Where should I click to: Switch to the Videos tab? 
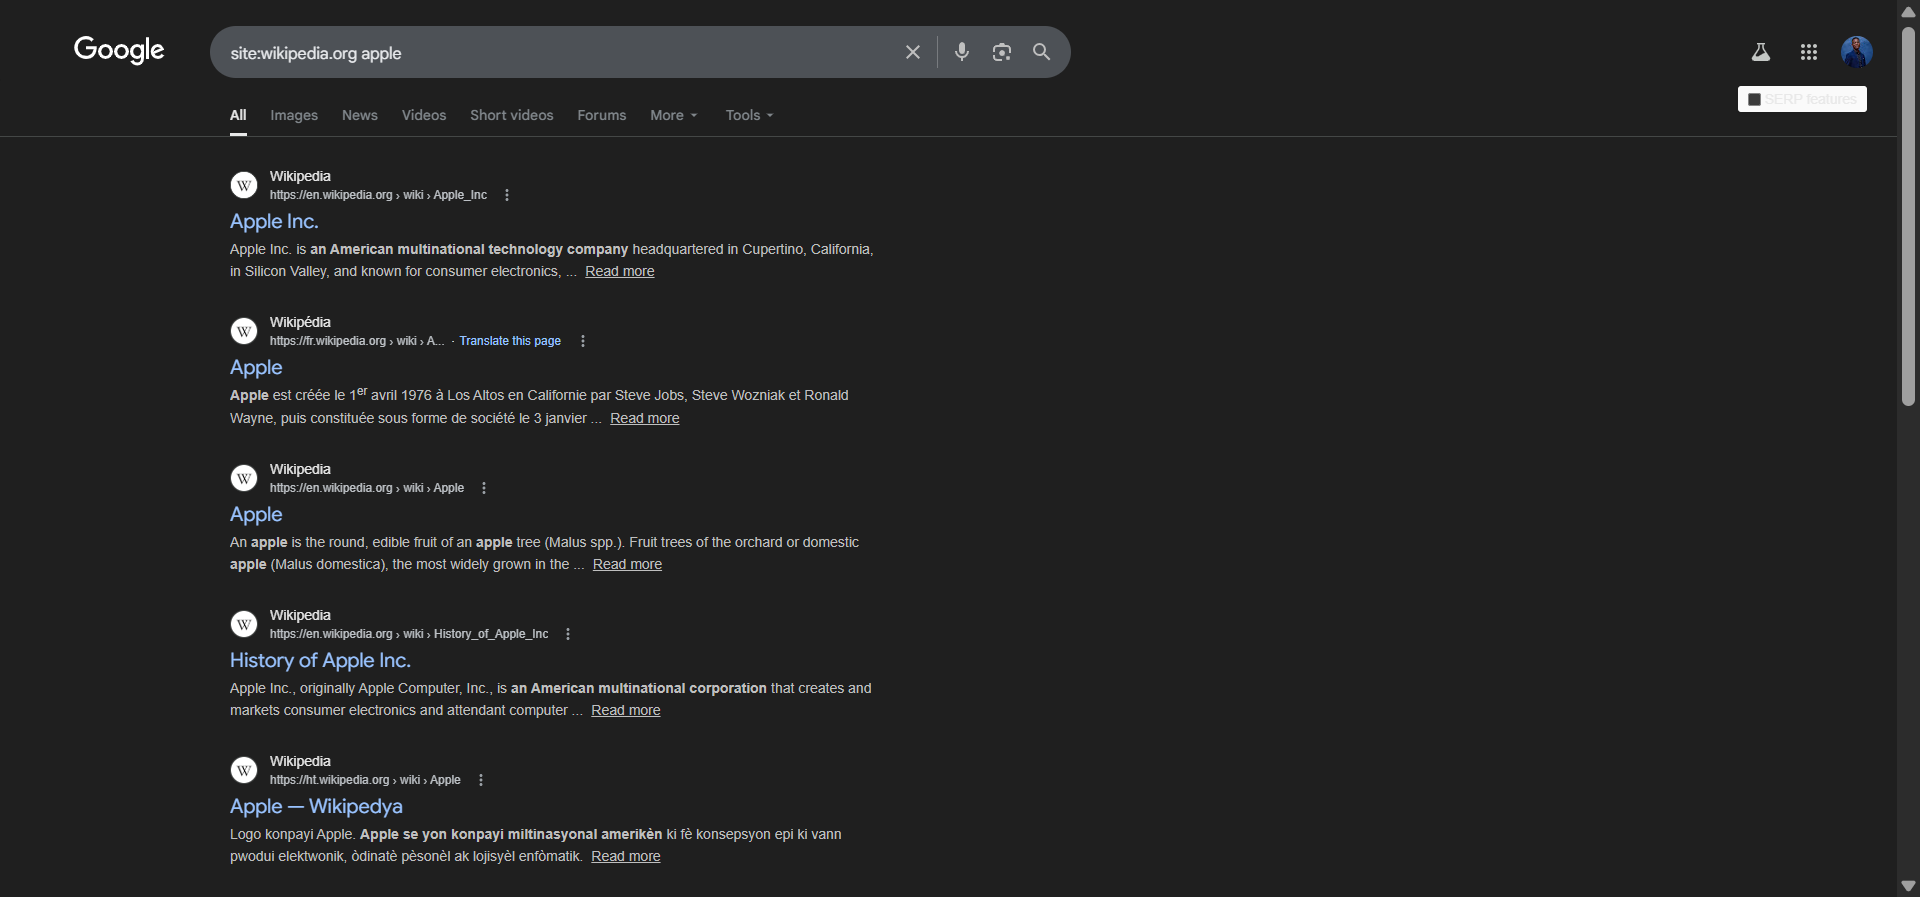pos(424,115)
